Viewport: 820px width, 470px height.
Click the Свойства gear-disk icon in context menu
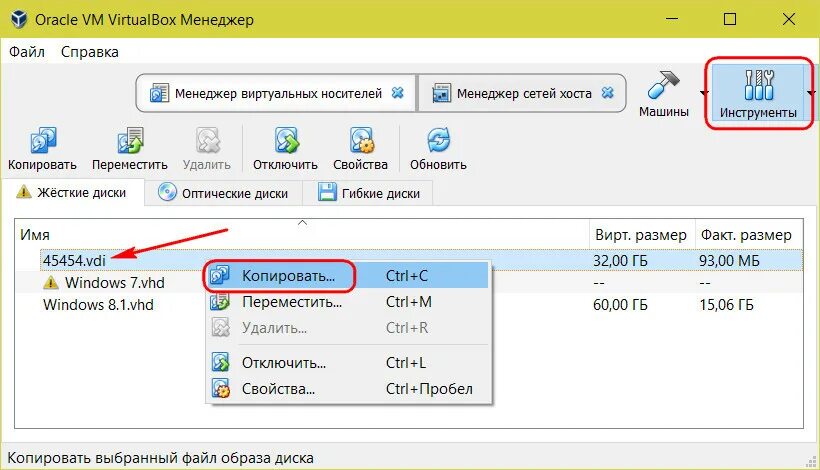220,388
